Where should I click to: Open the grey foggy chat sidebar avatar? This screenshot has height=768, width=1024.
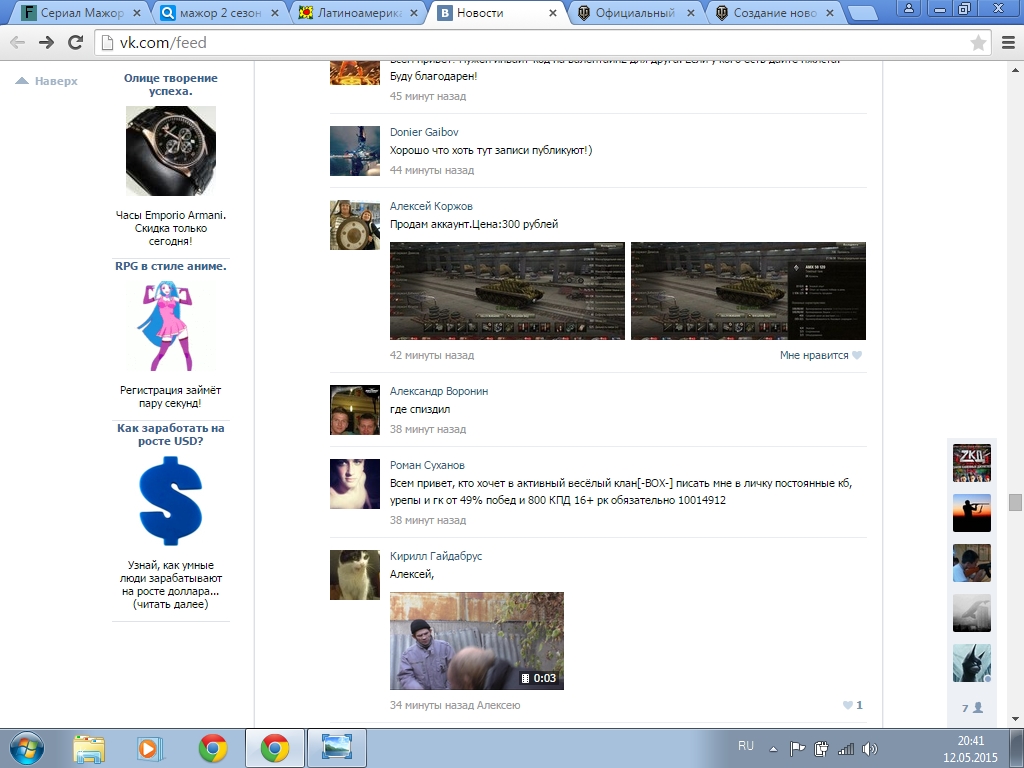972,613
